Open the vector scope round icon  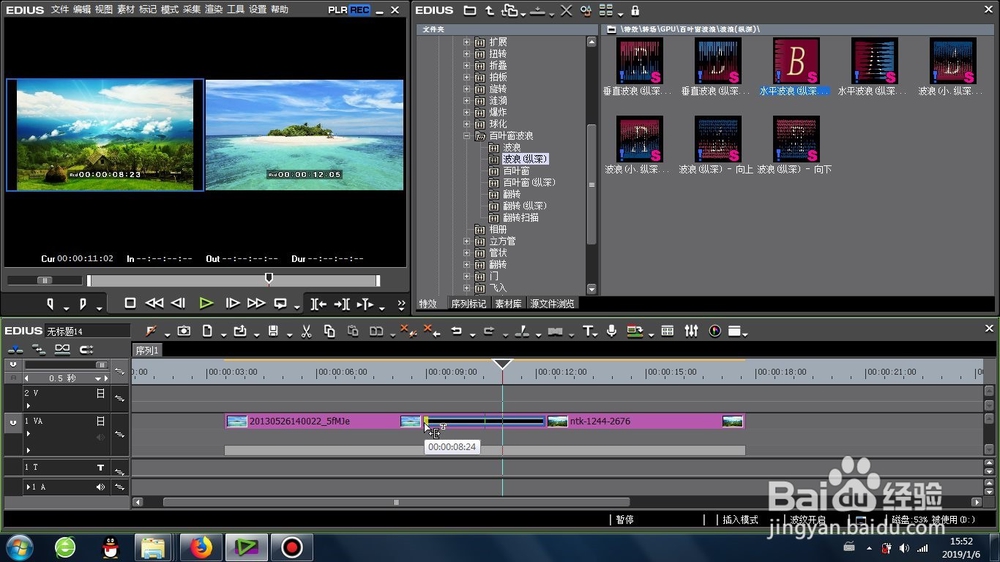point(715,331)
